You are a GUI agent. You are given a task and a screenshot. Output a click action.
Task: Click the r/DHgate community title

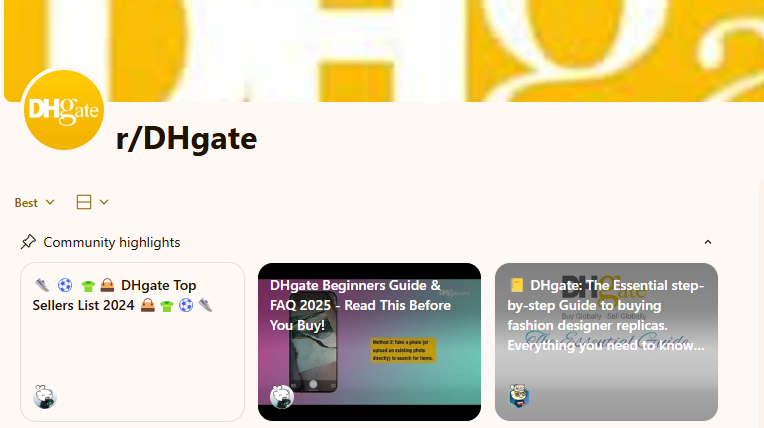point(186,138)
